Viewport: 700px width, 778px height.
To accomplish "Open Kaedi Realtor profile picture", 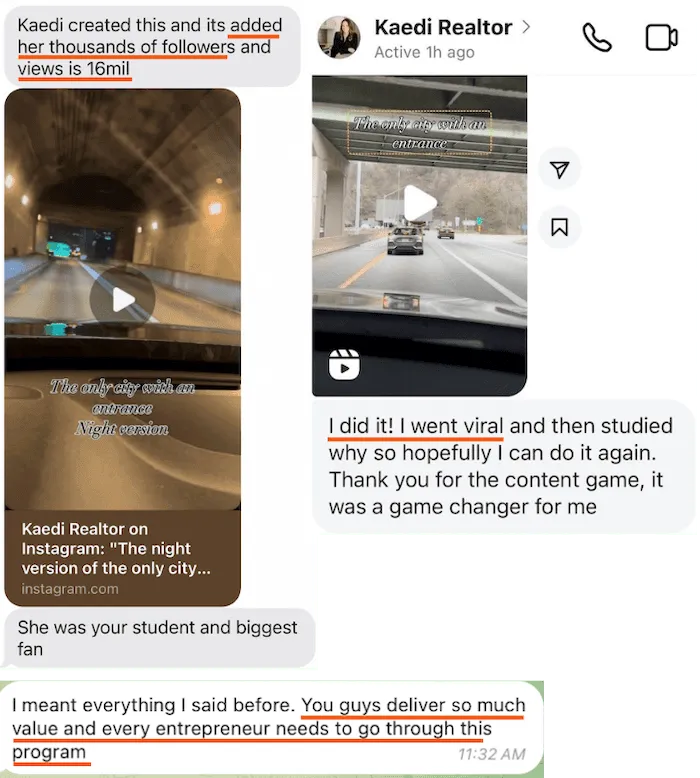I will click(x=339, y=38).
